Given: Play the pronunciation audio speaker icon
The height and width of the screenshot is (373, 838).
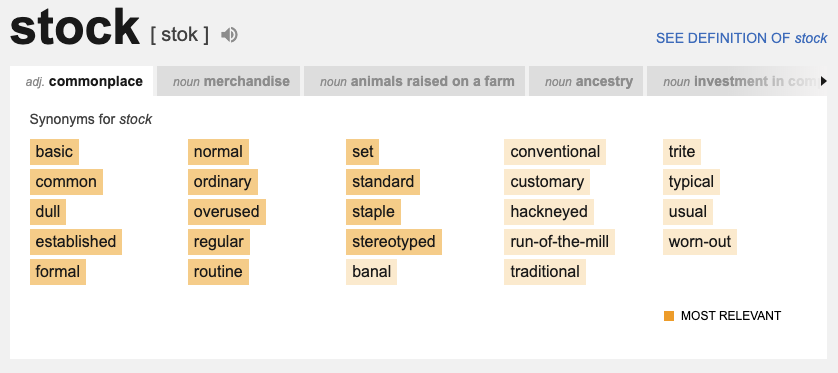Looking at the screenshot, I should 229,35.
